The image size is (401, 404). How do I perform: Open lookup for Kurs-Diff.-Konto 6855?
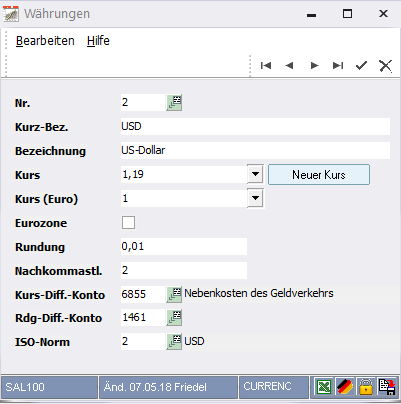174,294
